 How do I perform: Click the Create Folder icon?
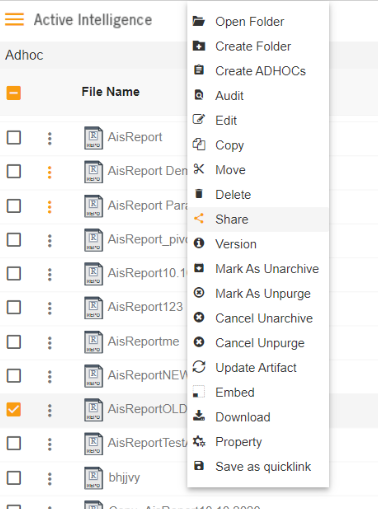199,46
